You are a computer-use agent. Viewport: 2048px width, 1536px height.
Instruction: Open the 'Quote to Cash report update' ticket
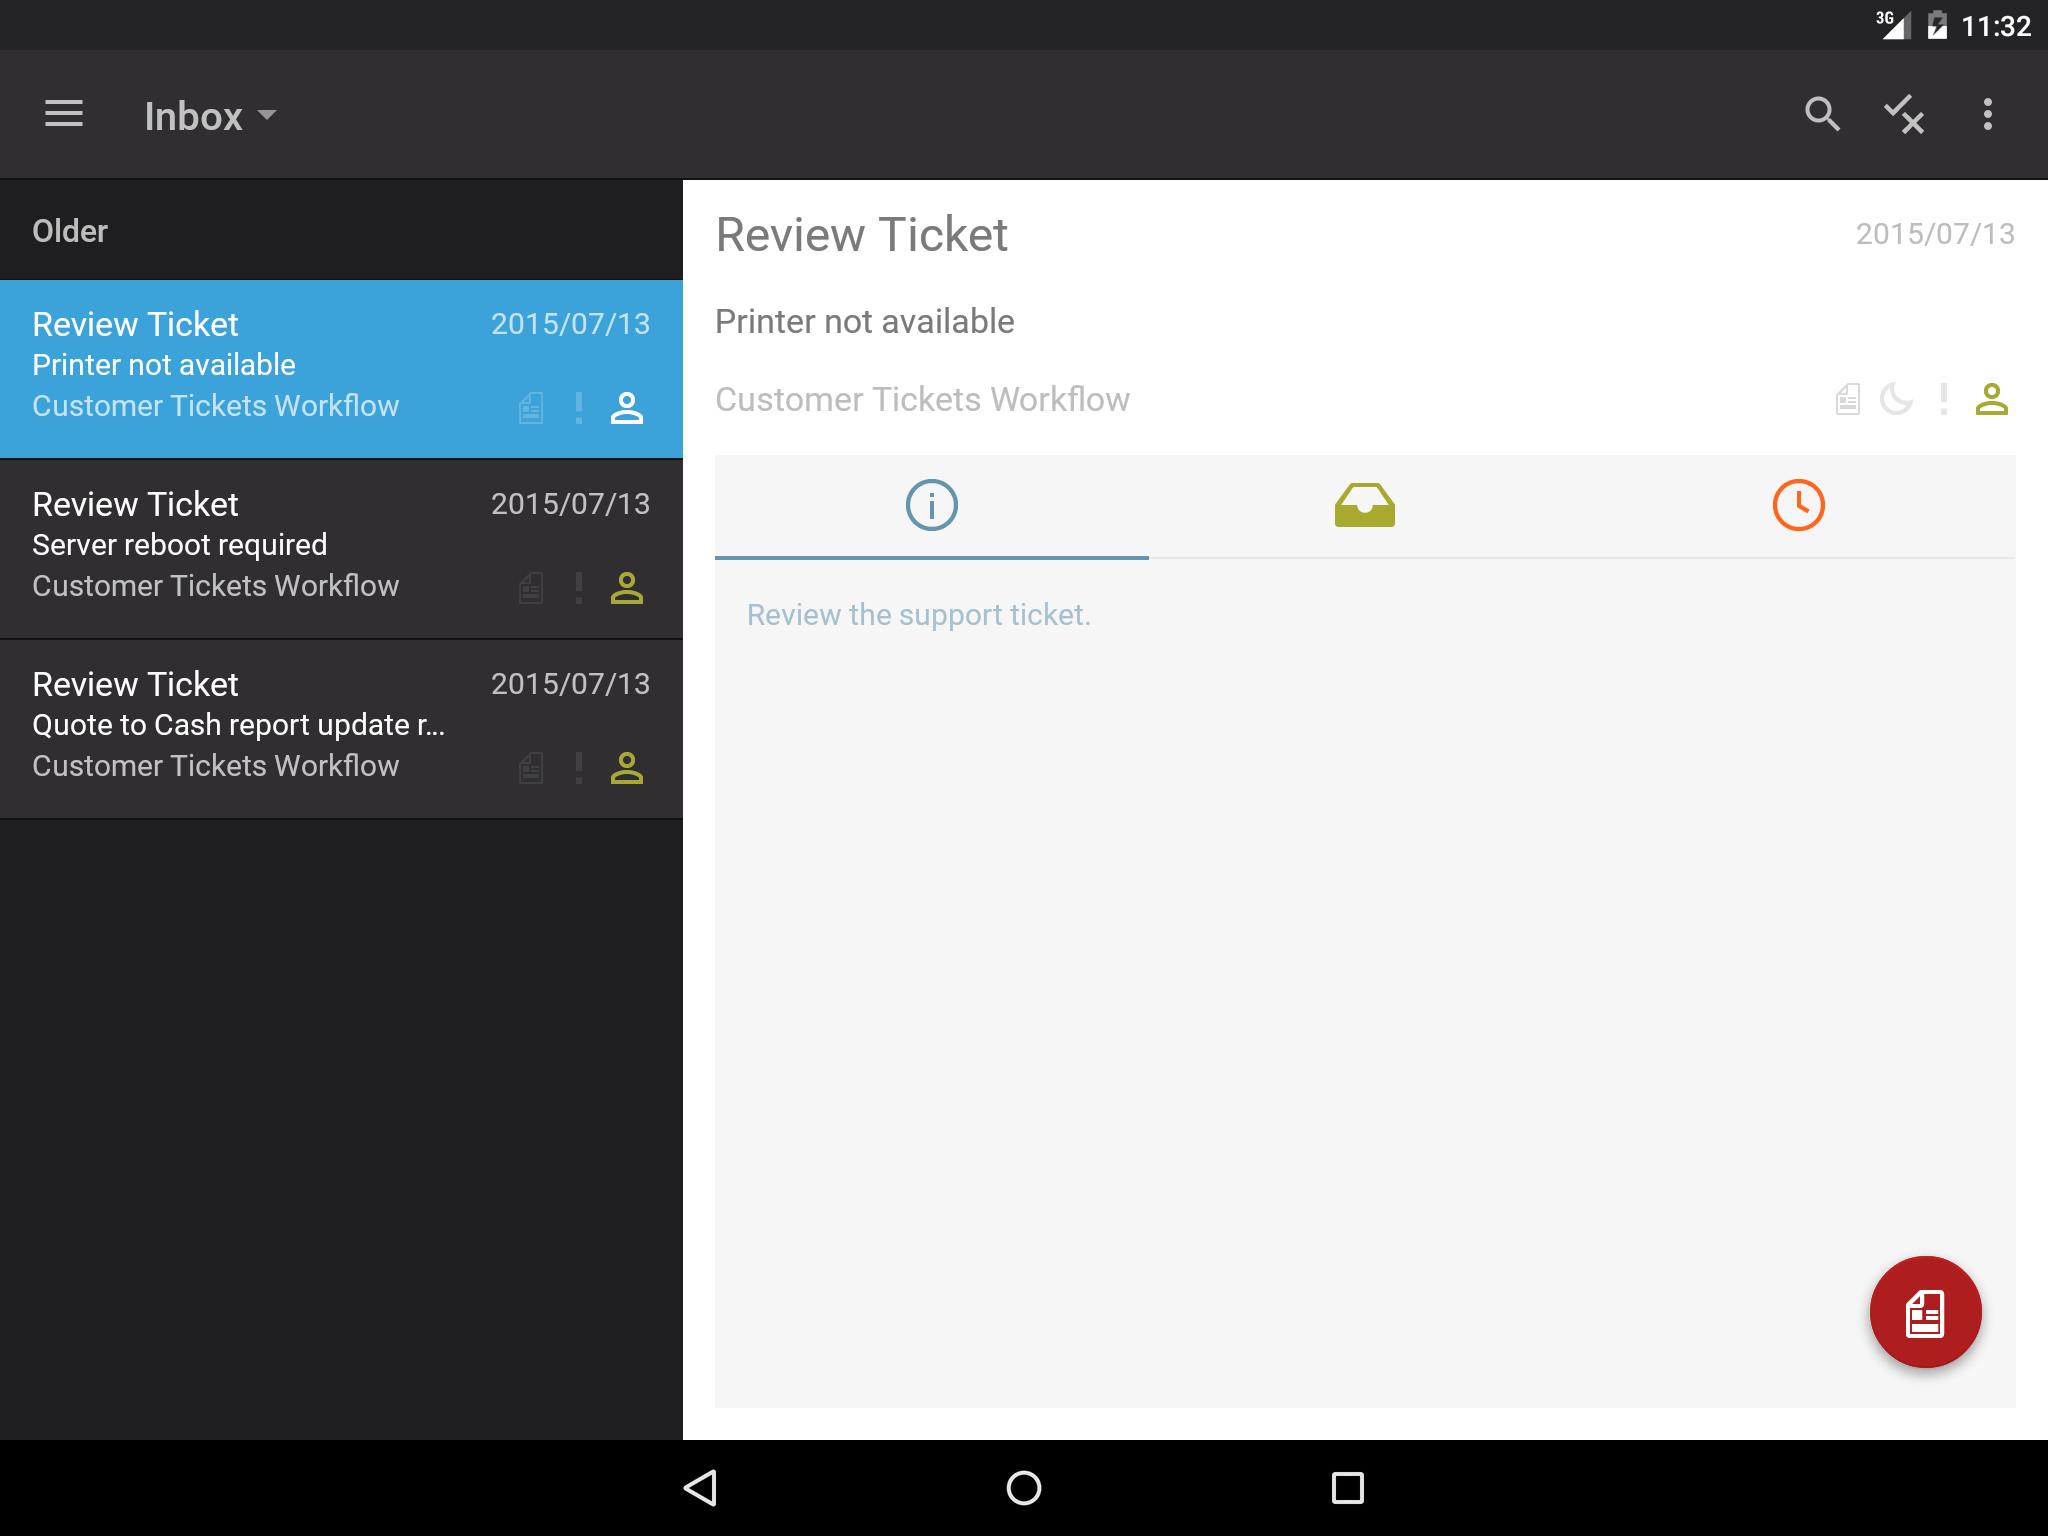click(x=341, y=729)
